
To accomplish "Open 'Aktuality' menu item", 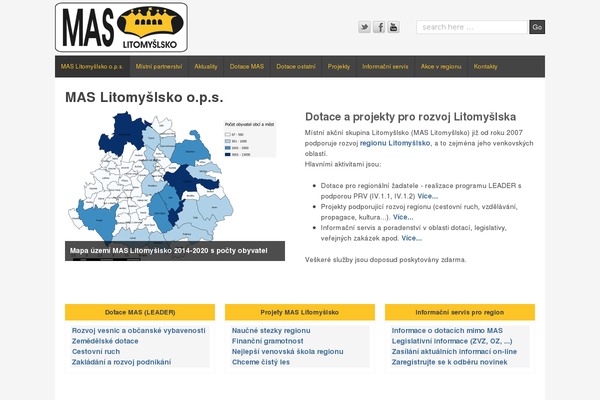I will pyautogui.click(x=206, y=67).
